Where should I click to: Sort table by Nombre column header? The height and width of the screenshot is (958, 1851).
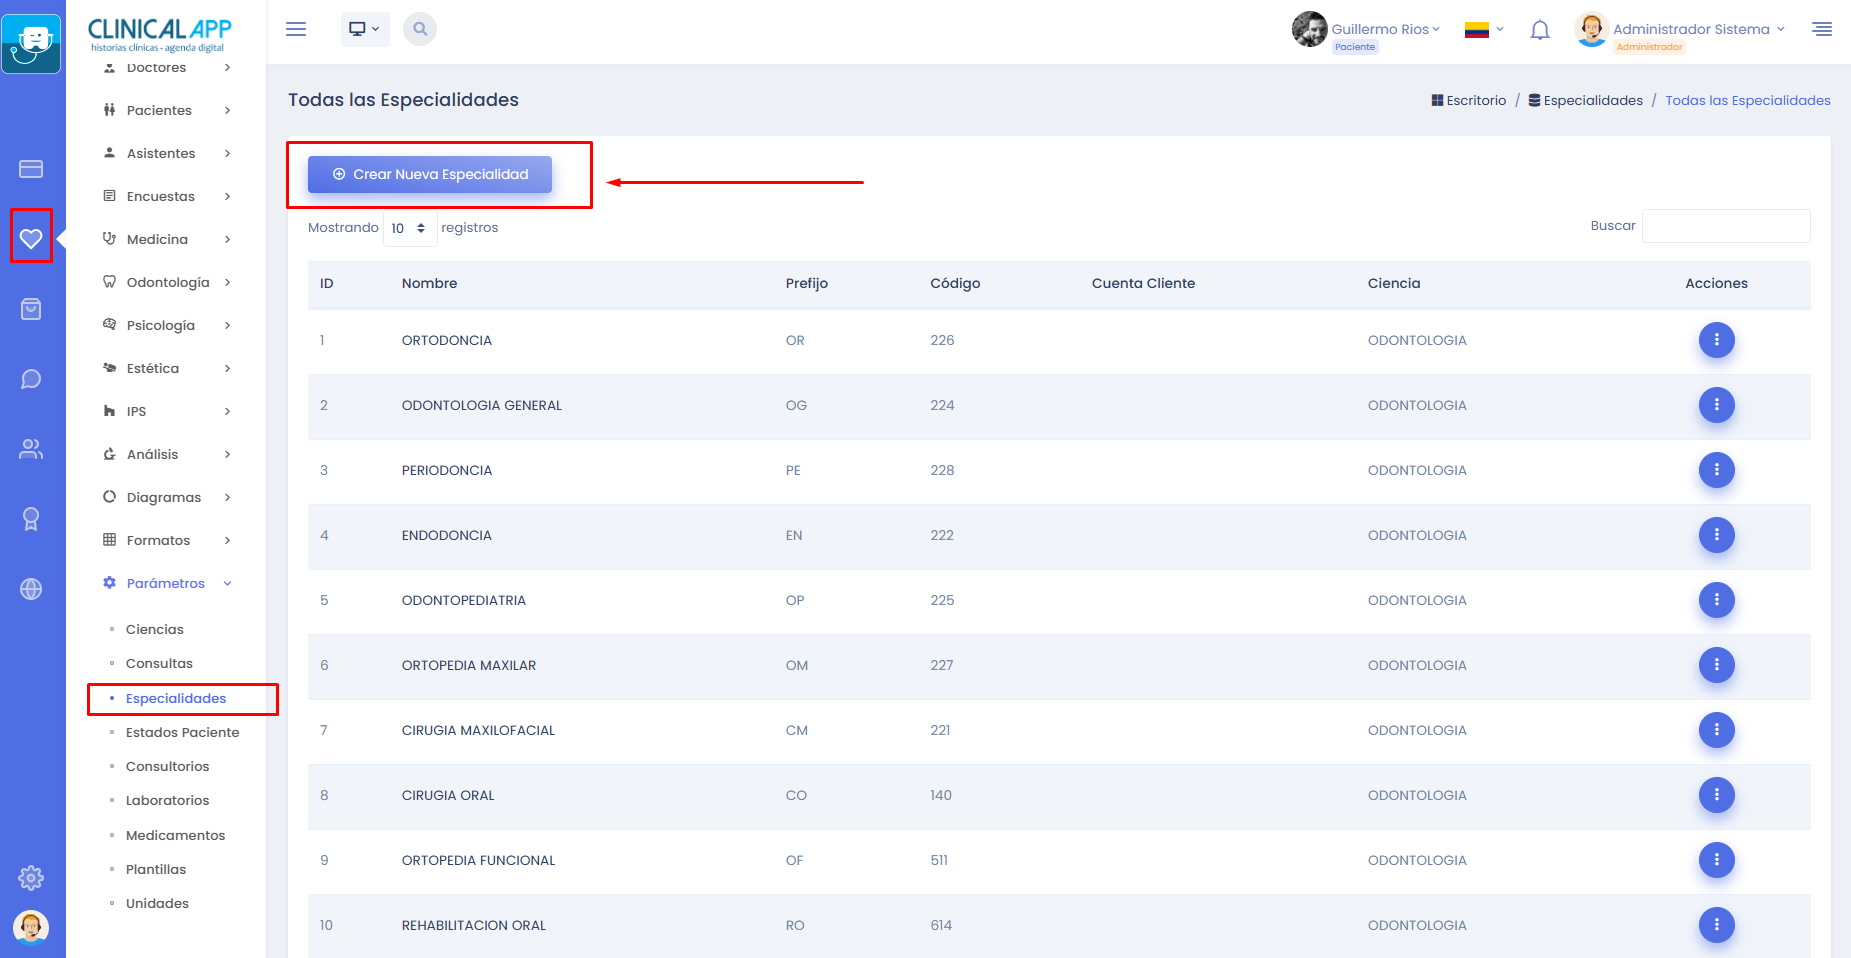[429, 283]
